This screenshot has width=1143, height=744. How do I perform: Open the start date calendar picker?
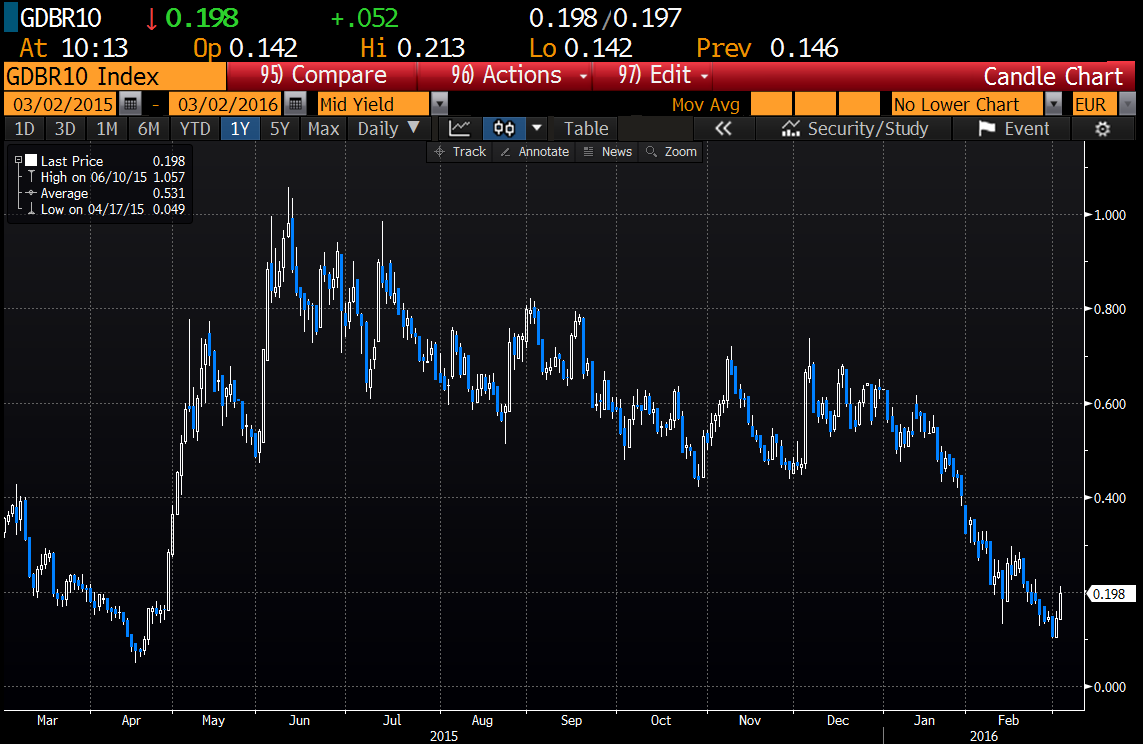(130, 104)
